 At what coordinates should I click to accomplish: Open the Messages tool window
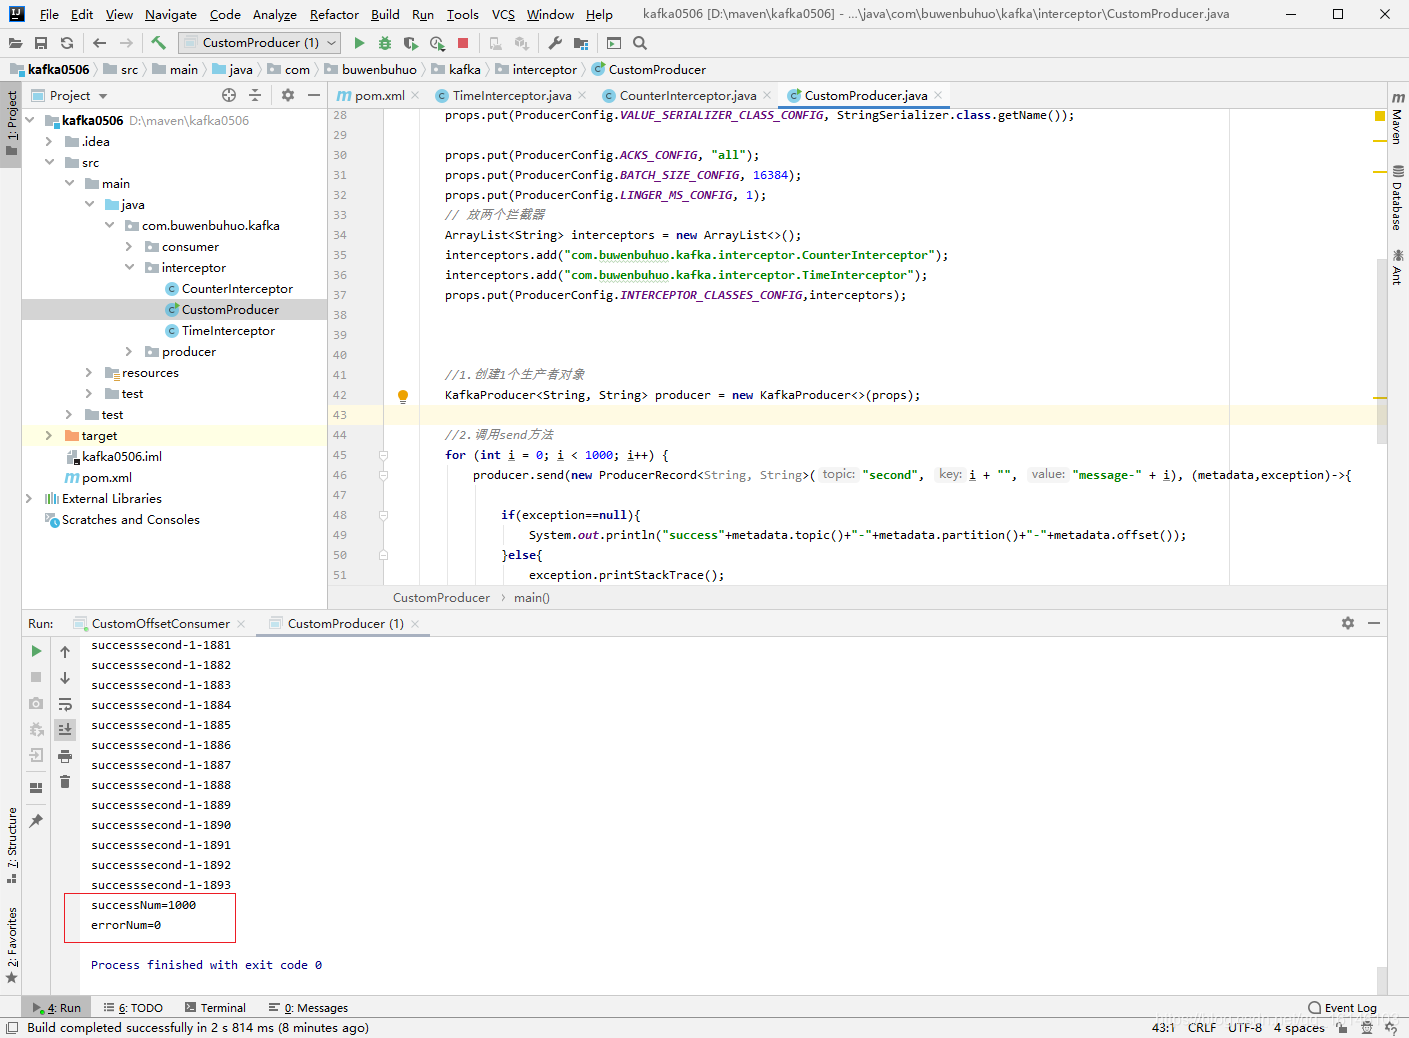[x=308, y=1008]
